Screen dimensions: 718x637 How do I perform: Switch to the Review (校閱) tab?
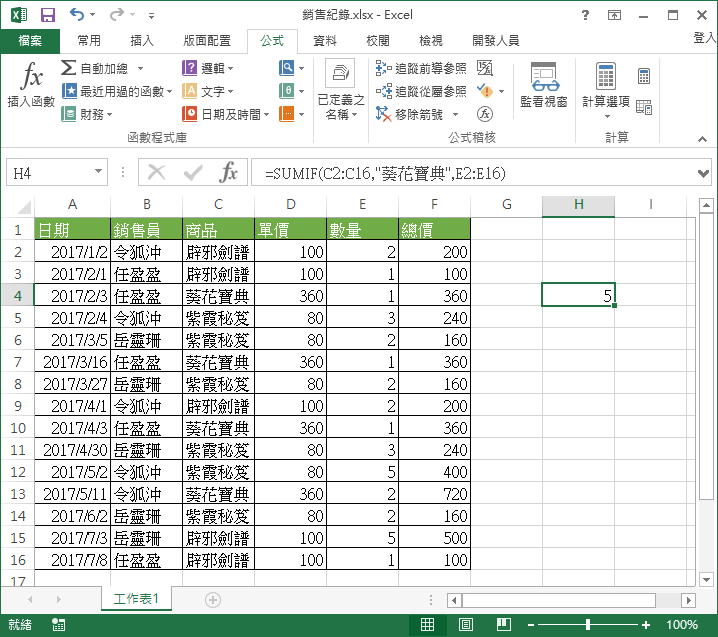378,41
